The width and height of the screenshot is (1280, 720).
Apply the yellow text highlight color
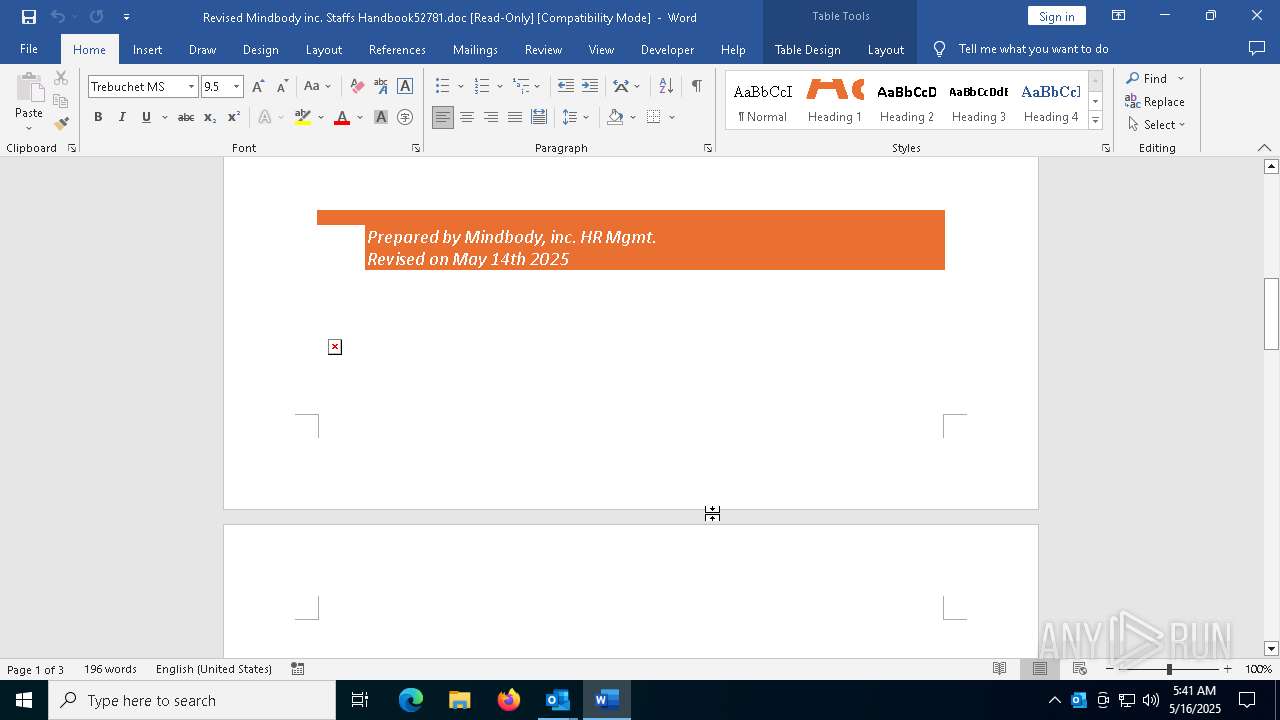pyautogui.click(x=303, y=118)
